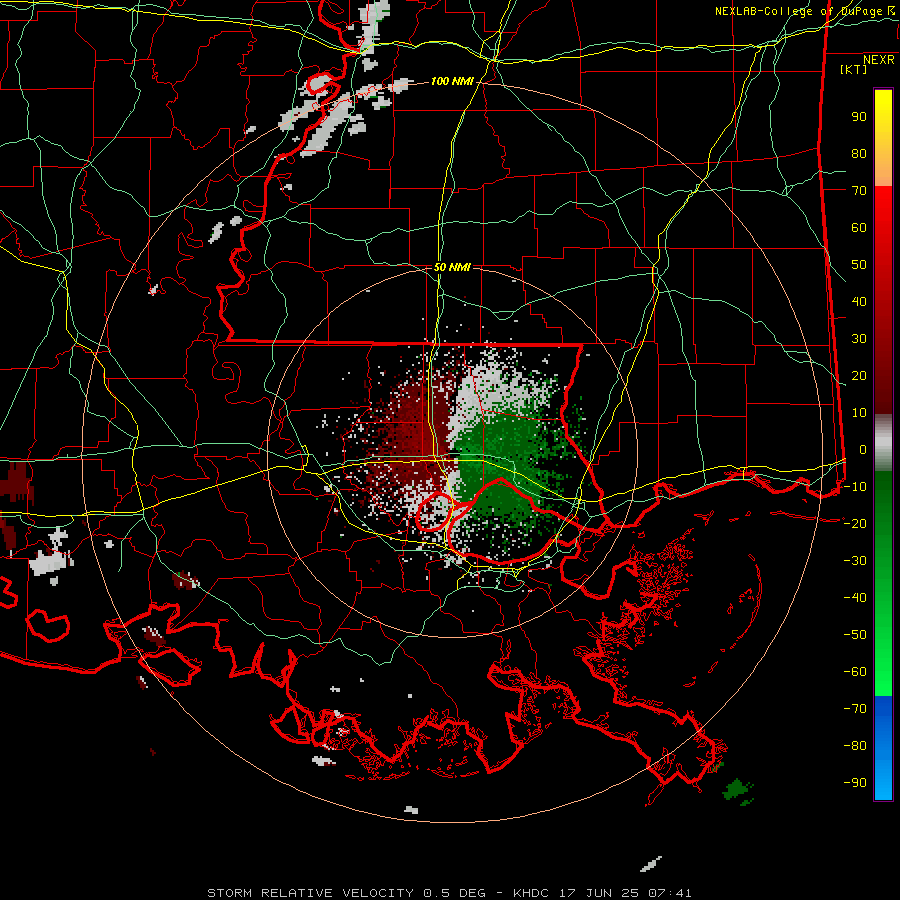
Task: Click the "80" scale value
Action: (x=859, y=154)
